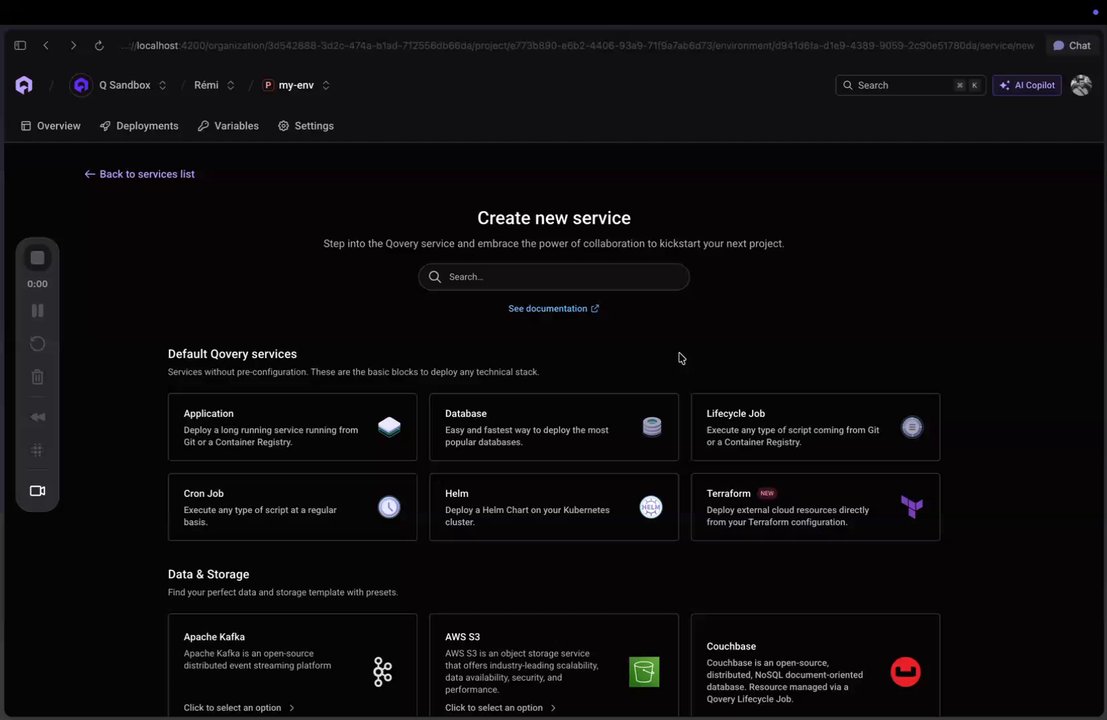
Task: Click the red Couchbase logo icon
Action: [905, 671]
